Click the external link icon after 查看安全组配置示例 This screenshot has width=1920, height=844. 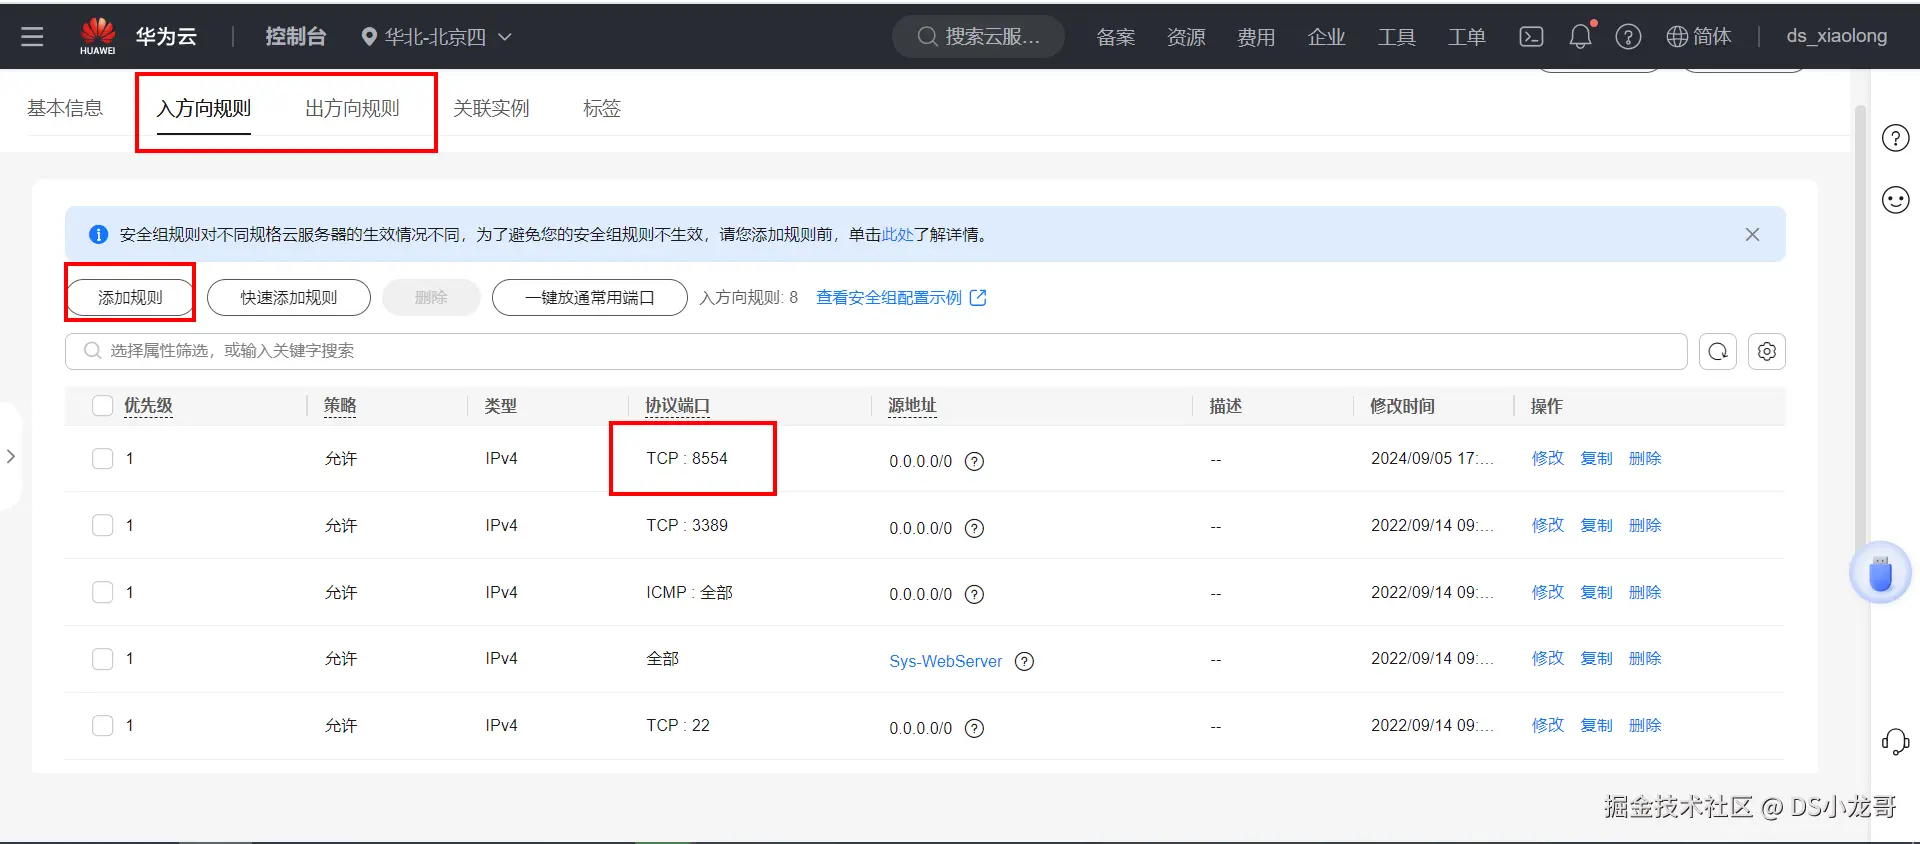(x=978, y=297)
